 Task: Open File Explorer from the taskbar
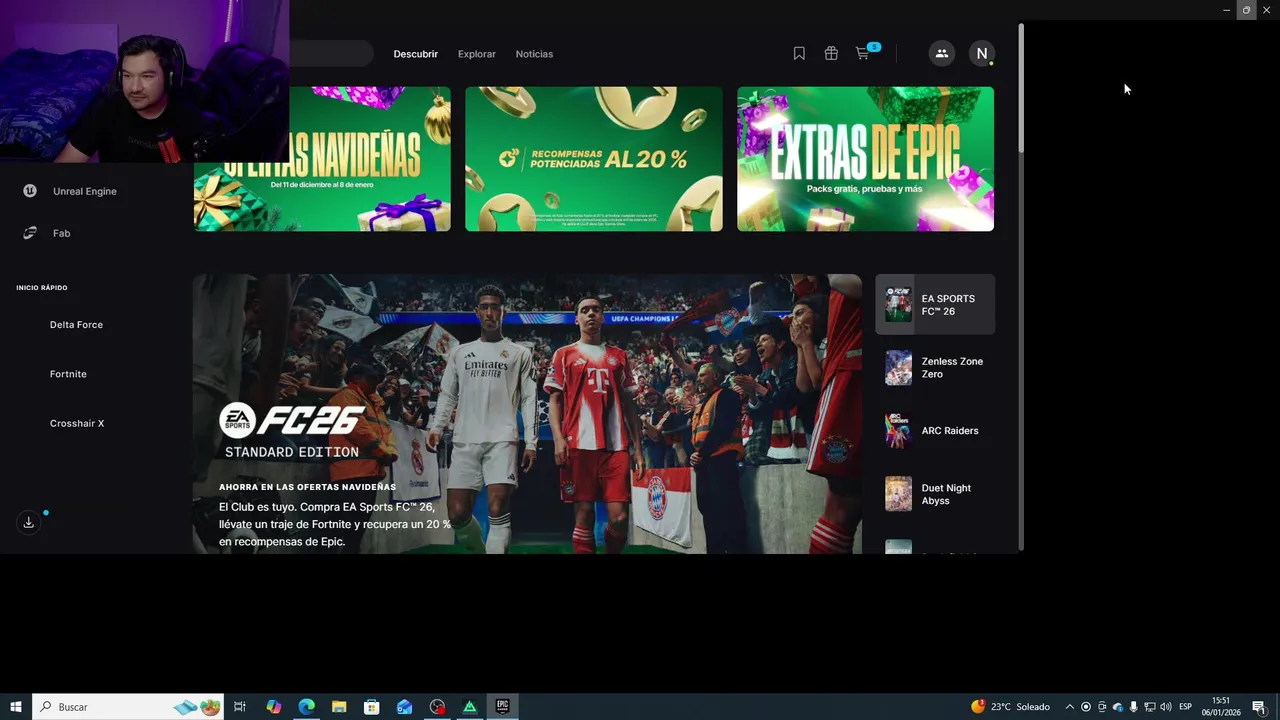click(x=339, y=707)
